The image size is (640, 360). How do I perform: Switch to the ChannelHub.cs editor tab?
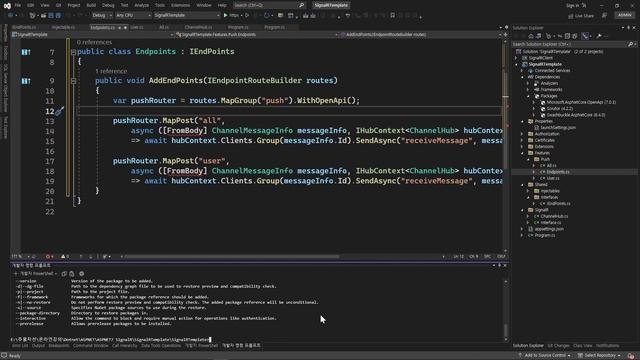[x=198, y=28]
